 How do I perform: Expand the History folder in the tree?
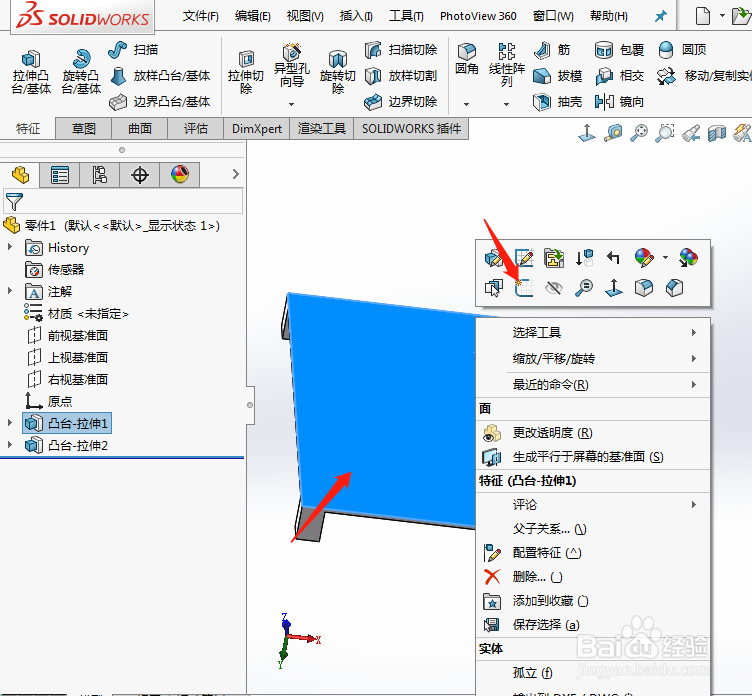[10, 247]
